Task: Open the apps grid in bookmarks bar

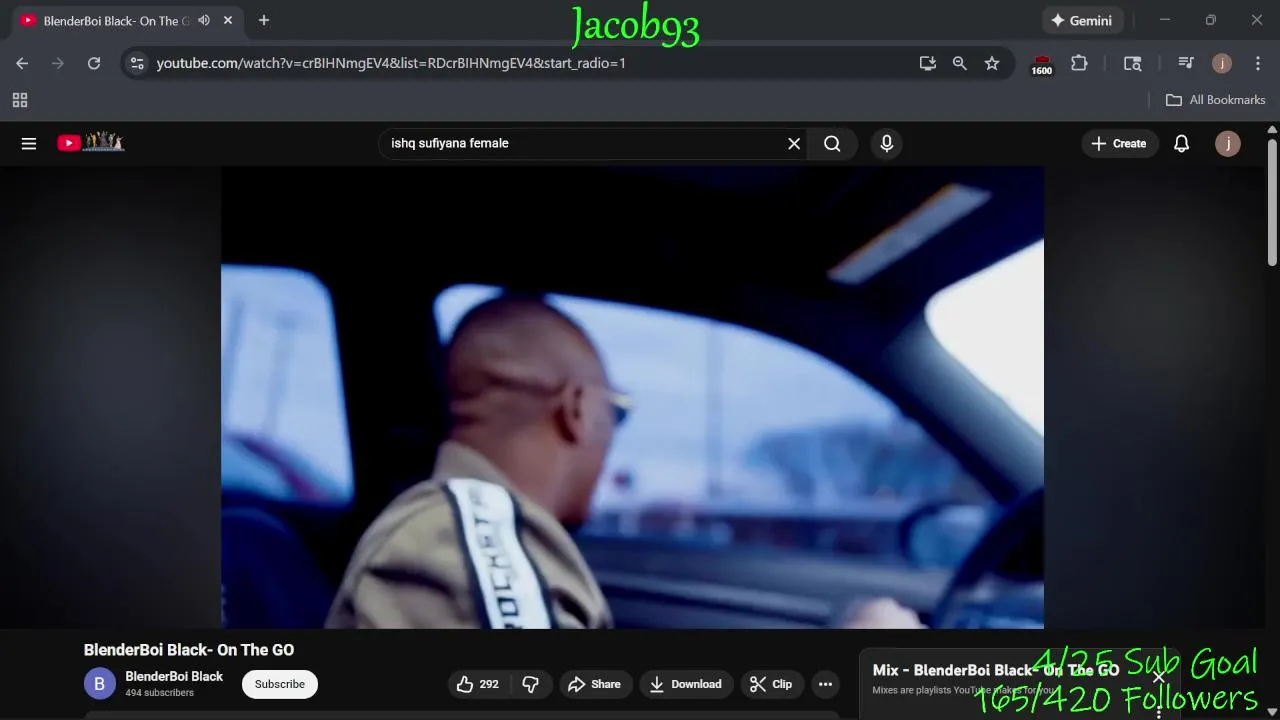Action: pos(20,100)
